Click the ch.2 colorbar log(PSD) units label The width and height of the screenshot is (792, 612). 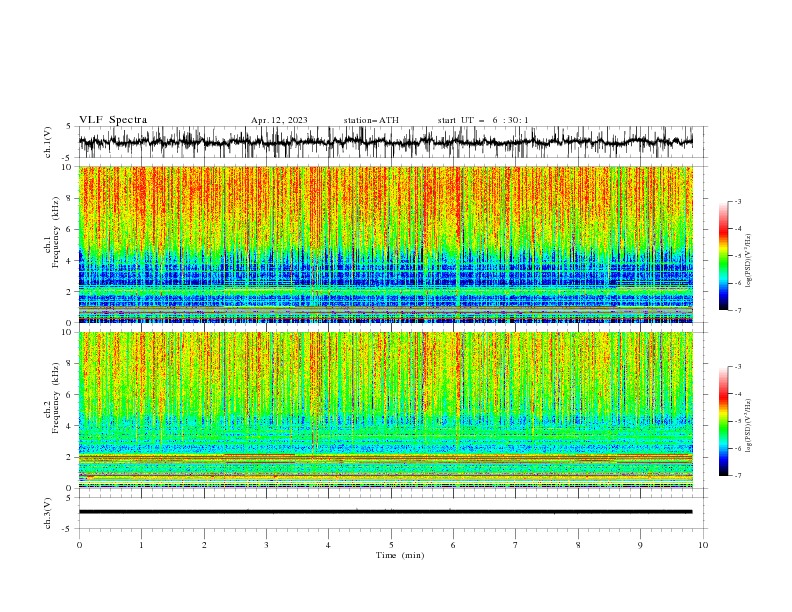748,426
